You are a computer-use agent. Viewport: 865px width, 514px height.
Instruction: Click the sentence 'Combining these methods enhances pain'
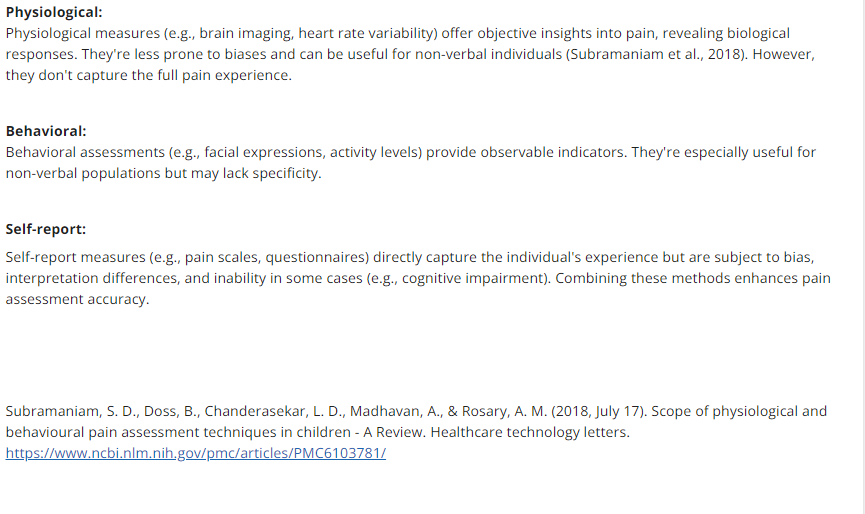[x=693, y=278]
